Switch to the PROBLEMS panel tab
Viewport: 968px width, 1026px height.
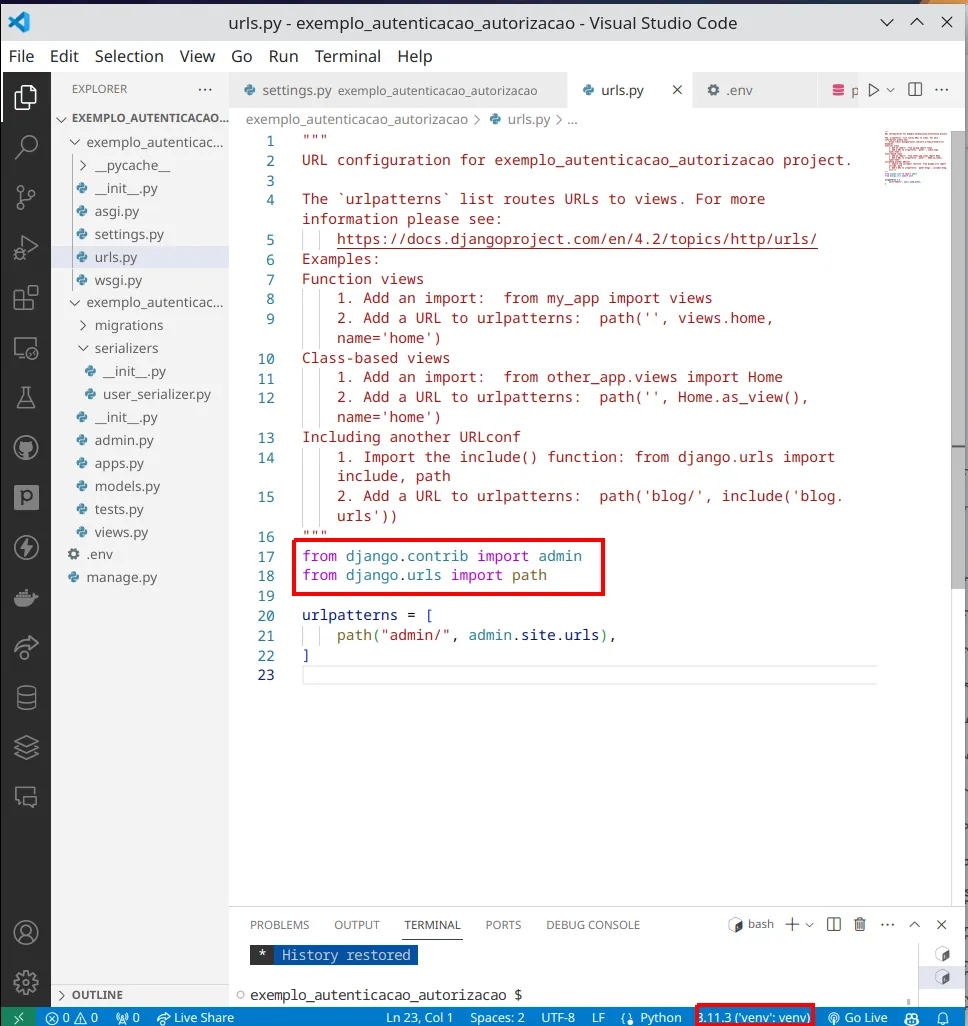(279, 925)
